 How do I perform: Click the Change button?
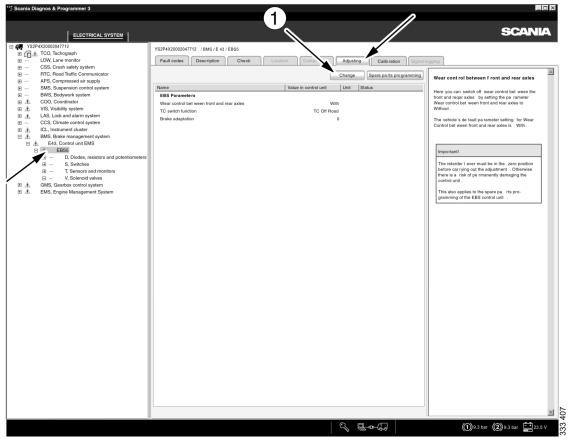point(347,75)
